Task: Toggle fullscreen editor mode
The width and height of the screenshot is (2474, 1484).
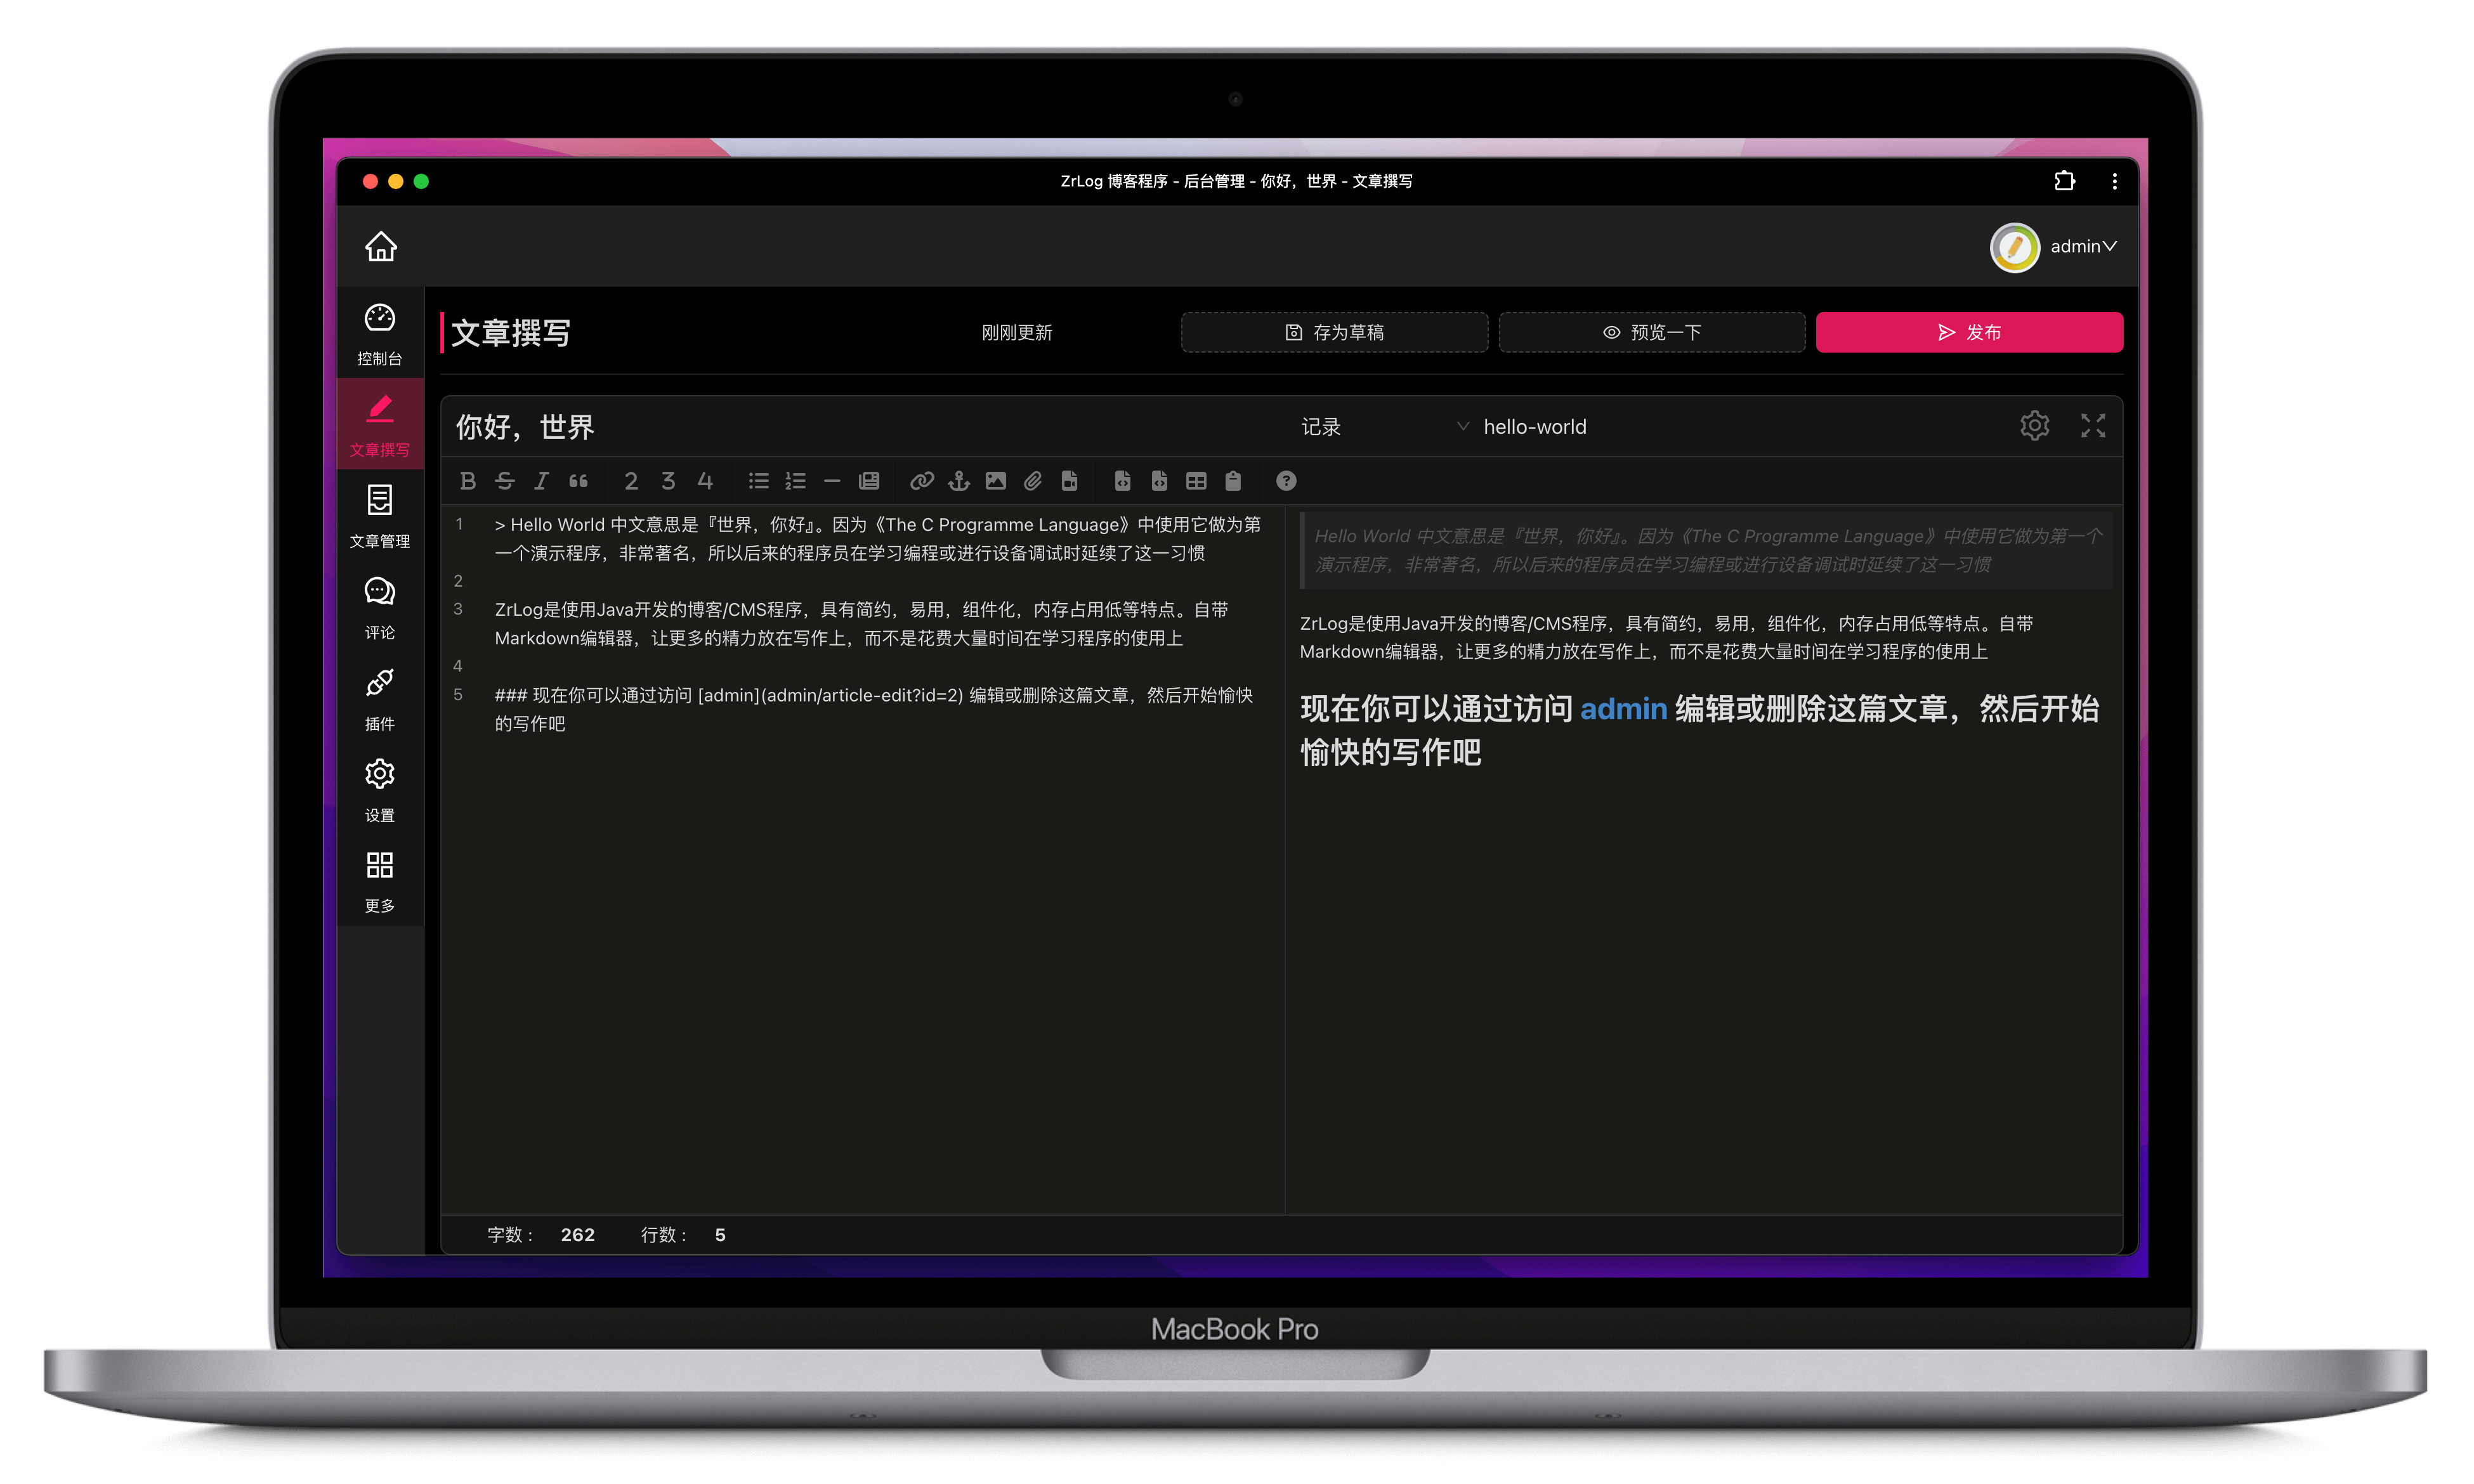Action: tap(2092, 426)
